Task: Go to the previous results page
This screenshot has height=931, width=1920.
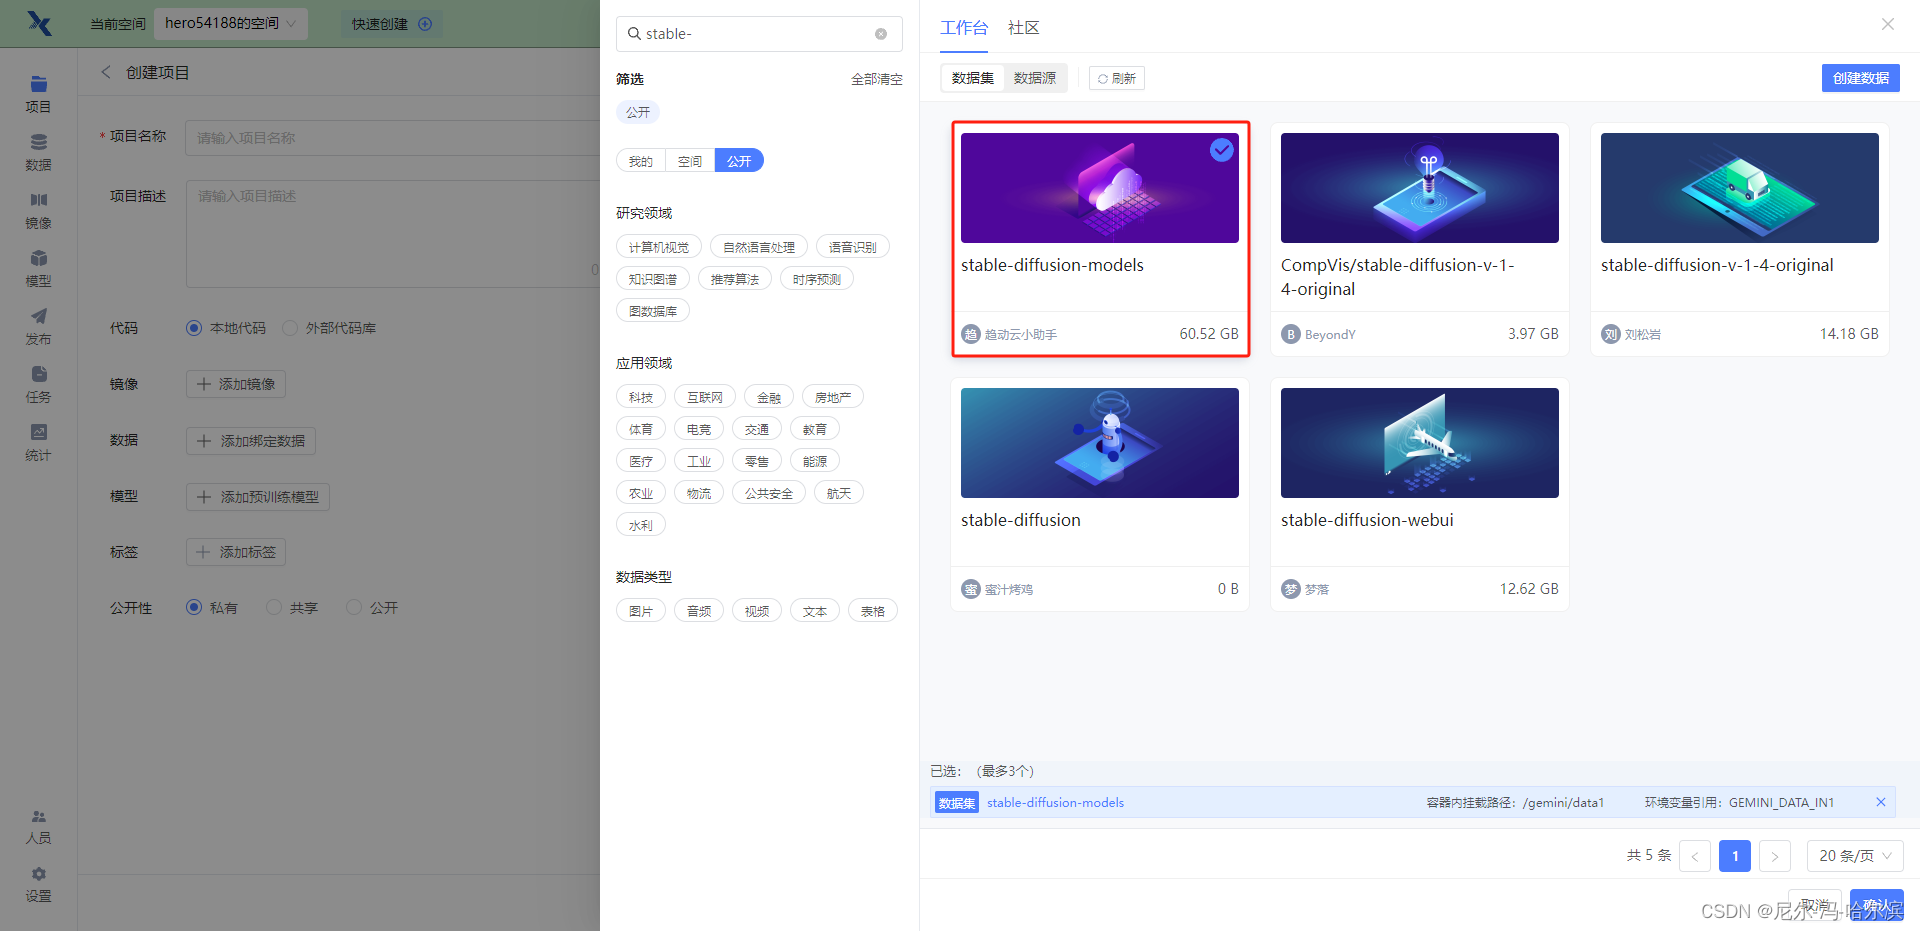Action: click(1695, 856)
